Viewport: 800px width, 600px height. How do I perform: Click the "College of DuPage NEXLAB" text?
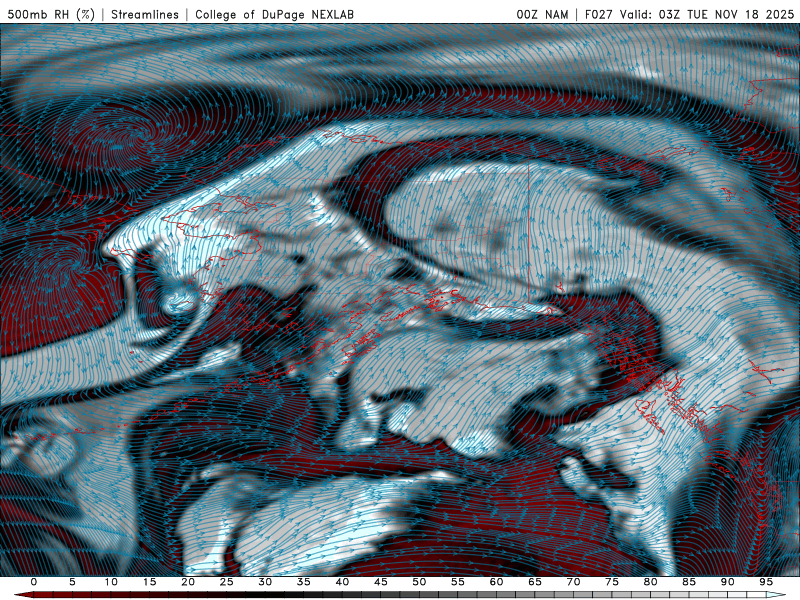tap(274, 14)
